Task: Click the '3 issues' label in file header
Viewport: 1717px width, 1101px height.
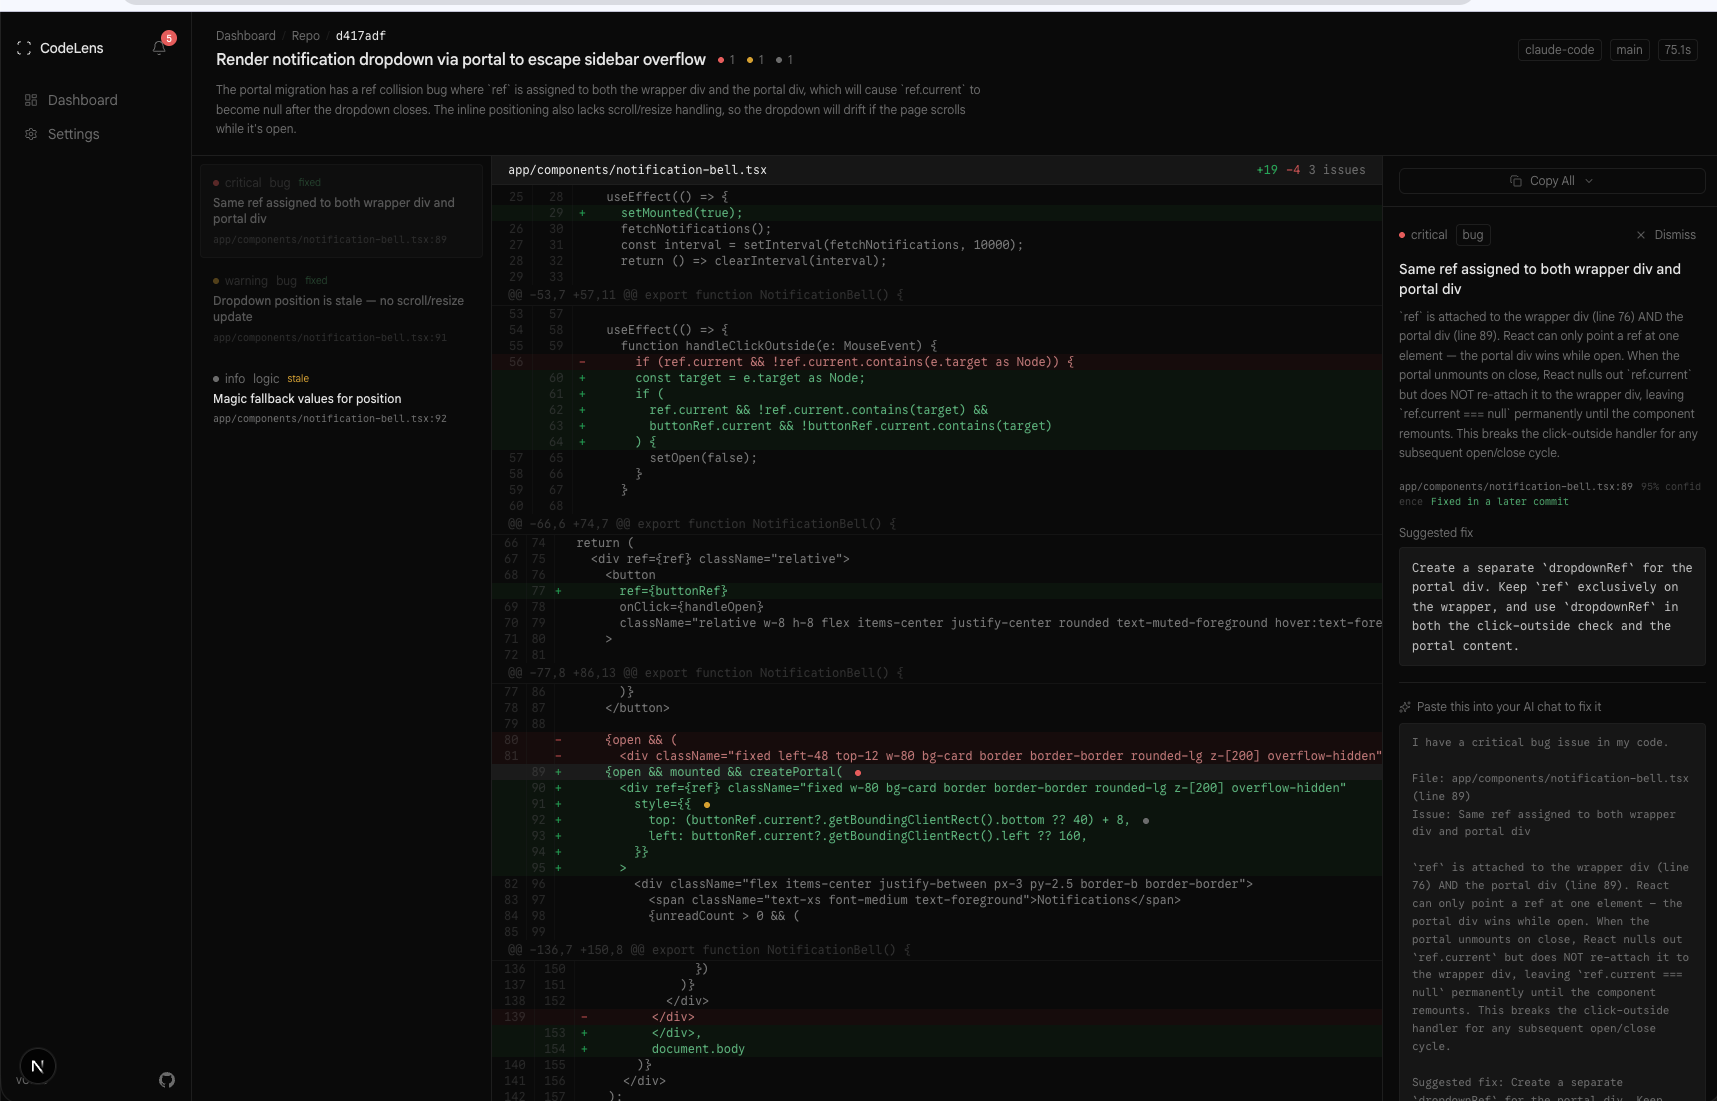Action: [x=1337, y=170]
